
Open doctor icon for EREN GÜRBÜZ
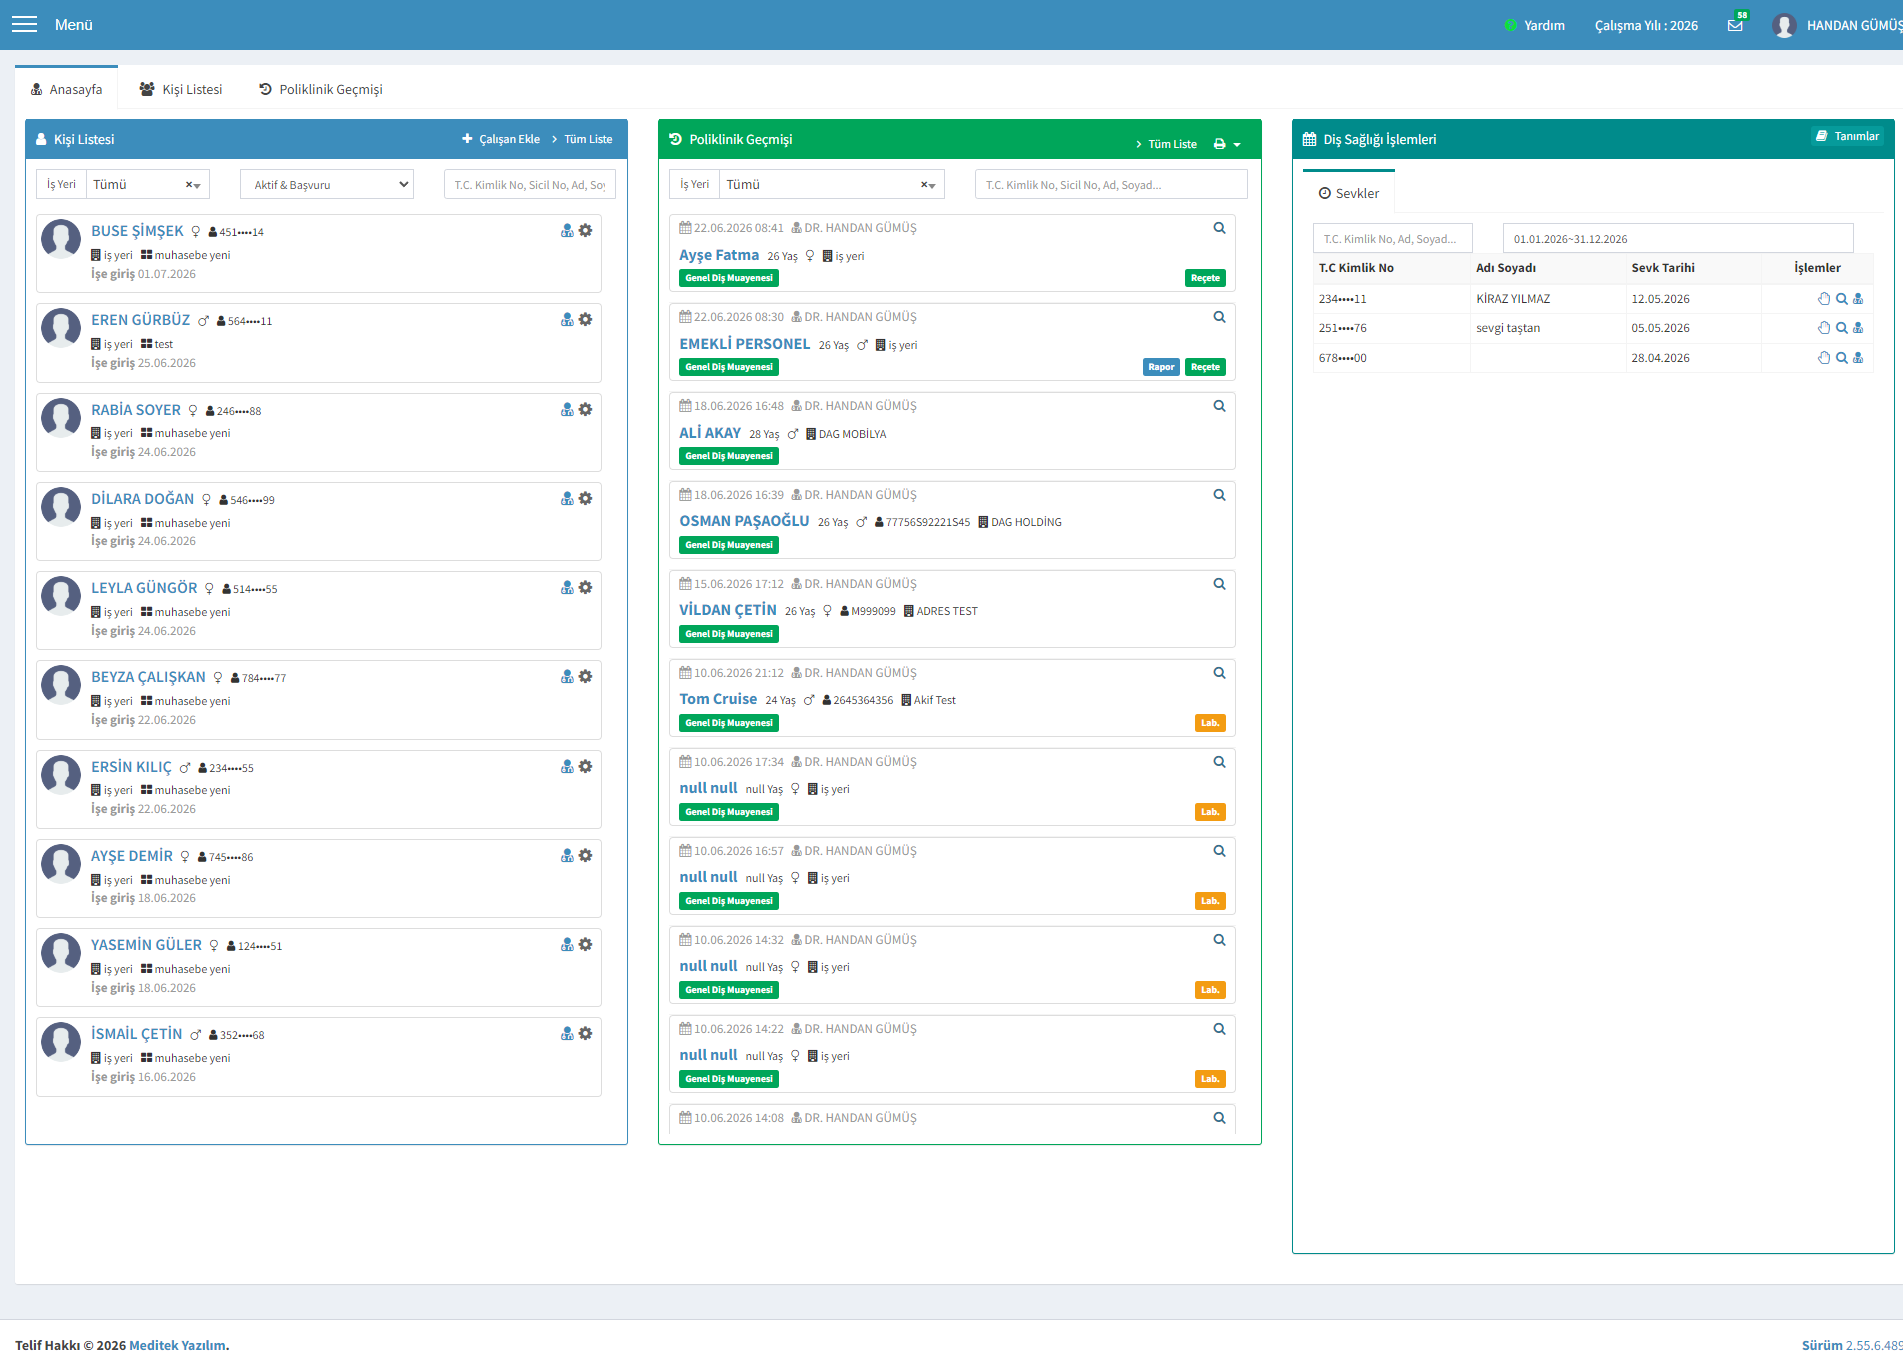[x=567, y=320]
